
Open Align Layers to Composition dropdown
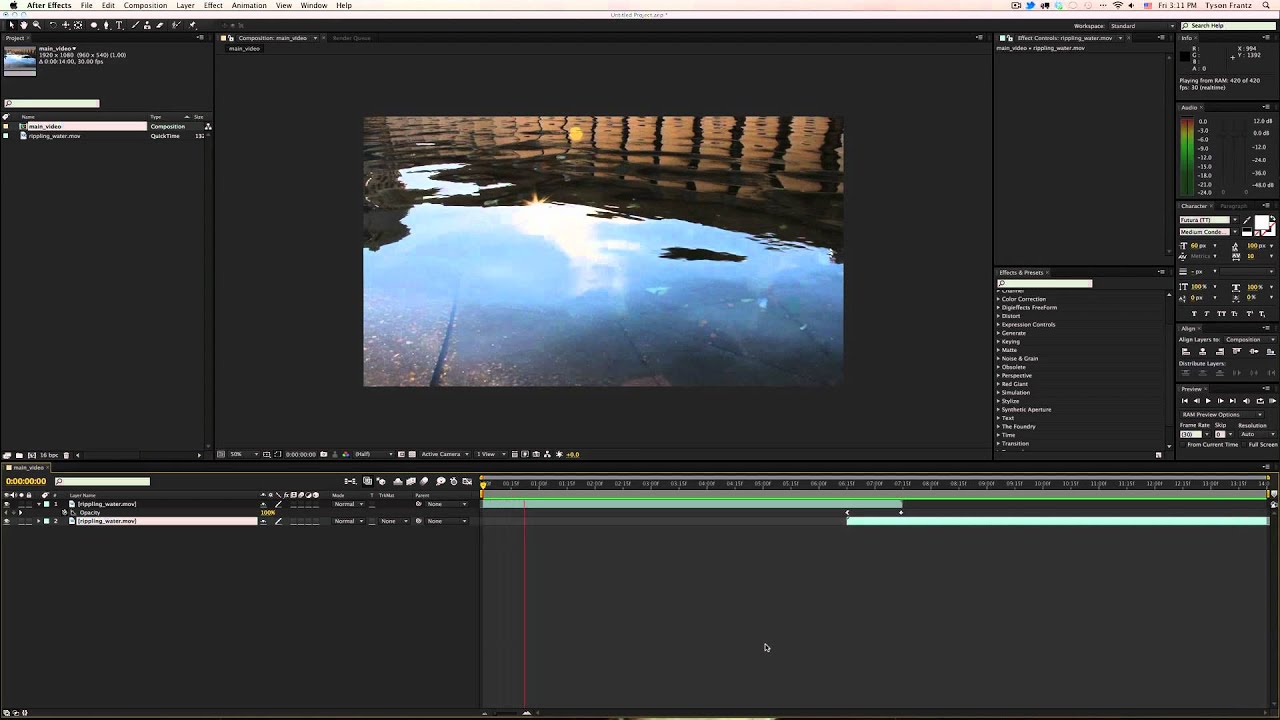(1251, 339)
